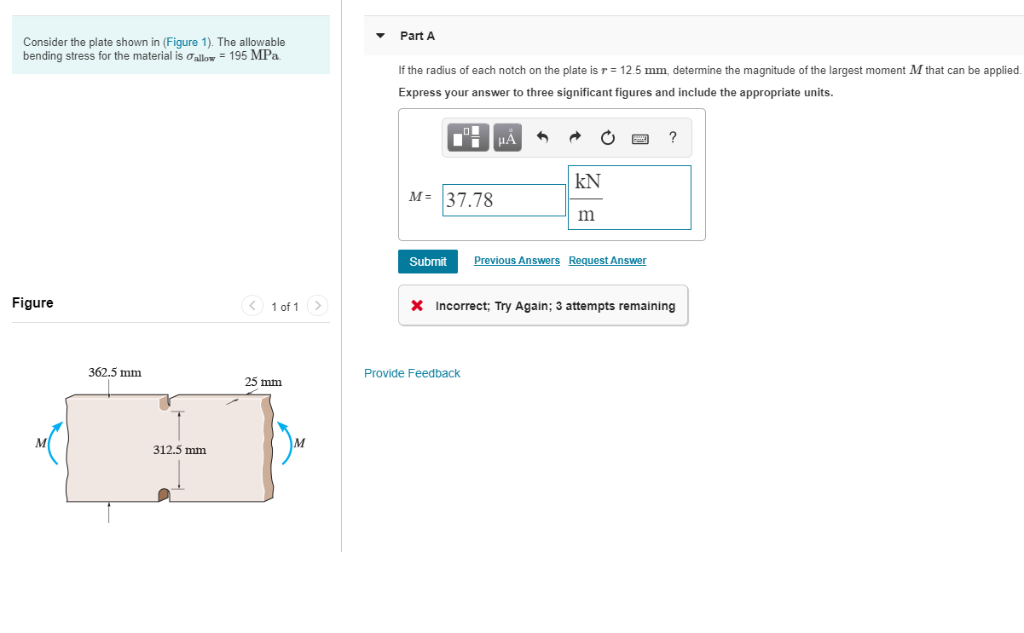Click the plate figure image
1024x633 pixels.
170,447
